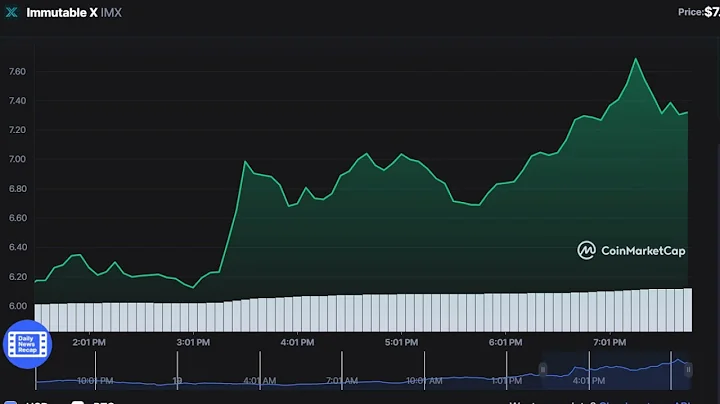Click the highlighted range in the navigator
The height and width of the screenshot is (404, 720).
point(615,371)
